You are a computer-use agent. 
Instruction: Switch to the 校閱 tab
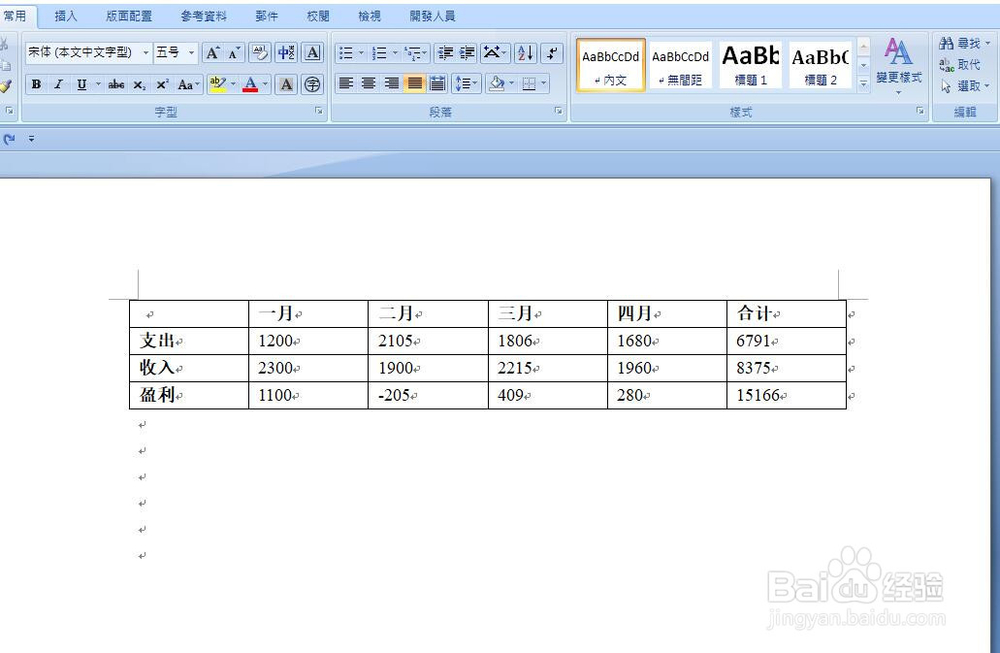click(x=318, y=16)
